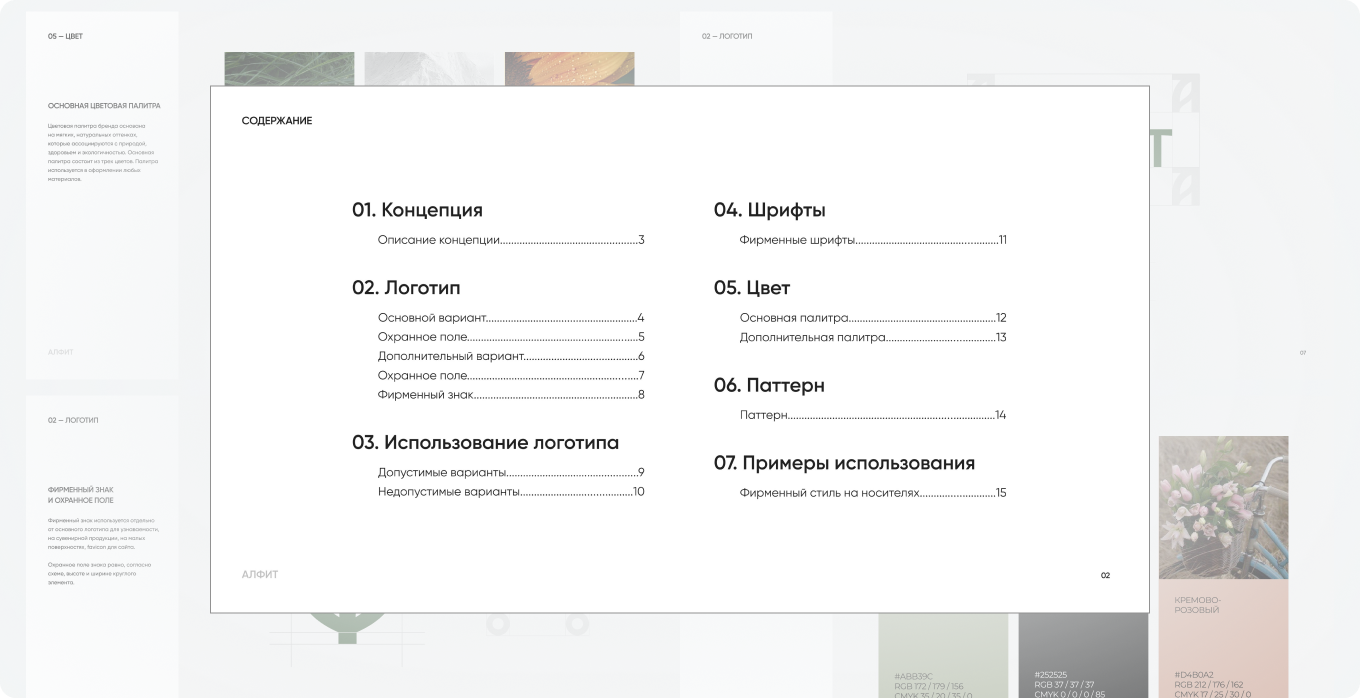The width and height of the screenshot is (1360, 698).
Task: Click the tulips and bicycle photo
Action: (1223, 507)
